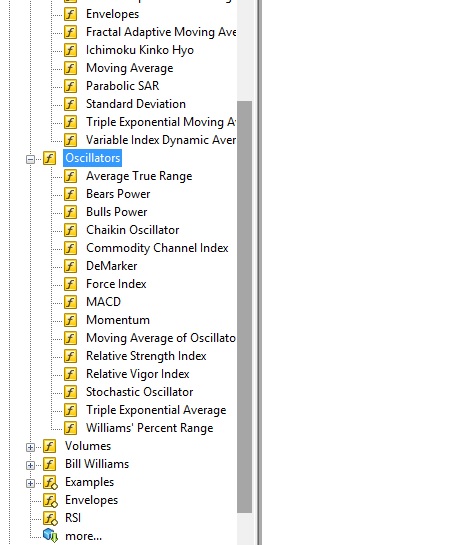Click the Commodity Channel Index icon

(71, 248)
